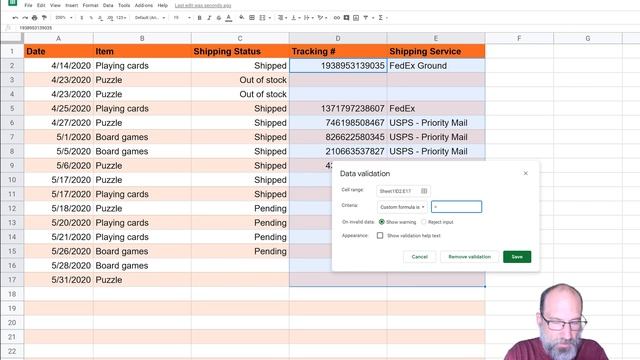Open the zoom level dropdown
The width and height of the screenshot is (640, 360).
pos(64,18)
